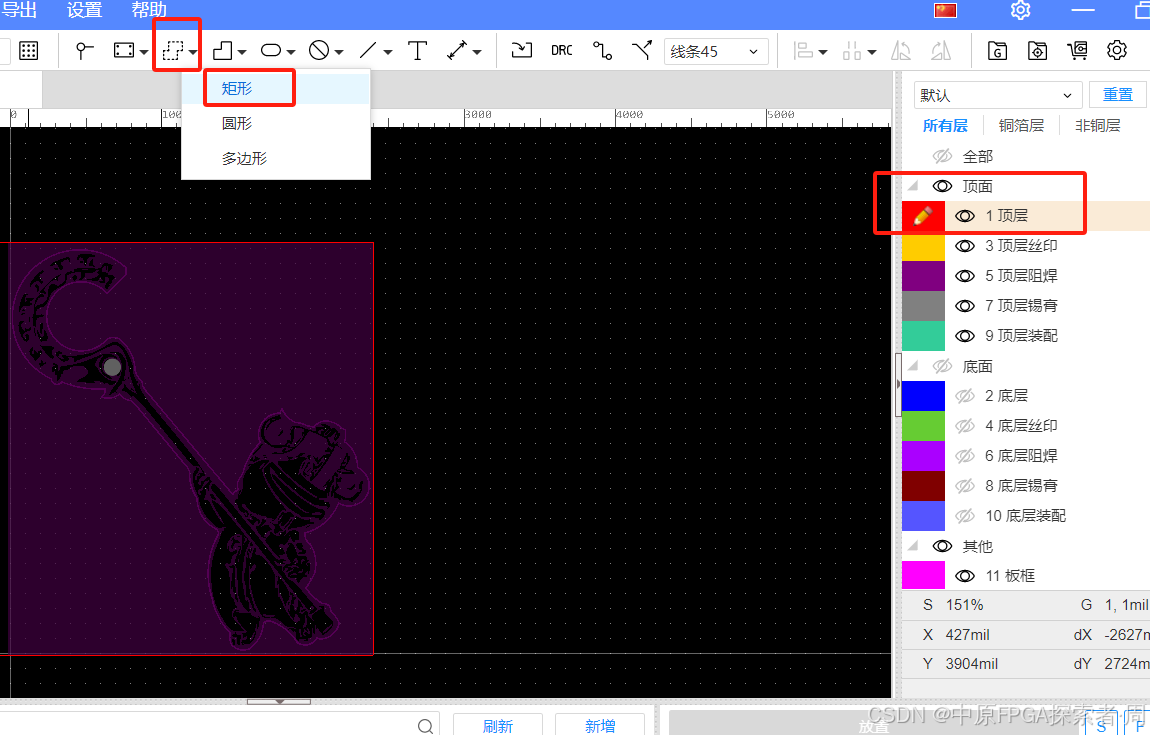Switch to the 铜箔层 tab
Viewport: 1150px width, 735px height.
[x=1021, y=125]
